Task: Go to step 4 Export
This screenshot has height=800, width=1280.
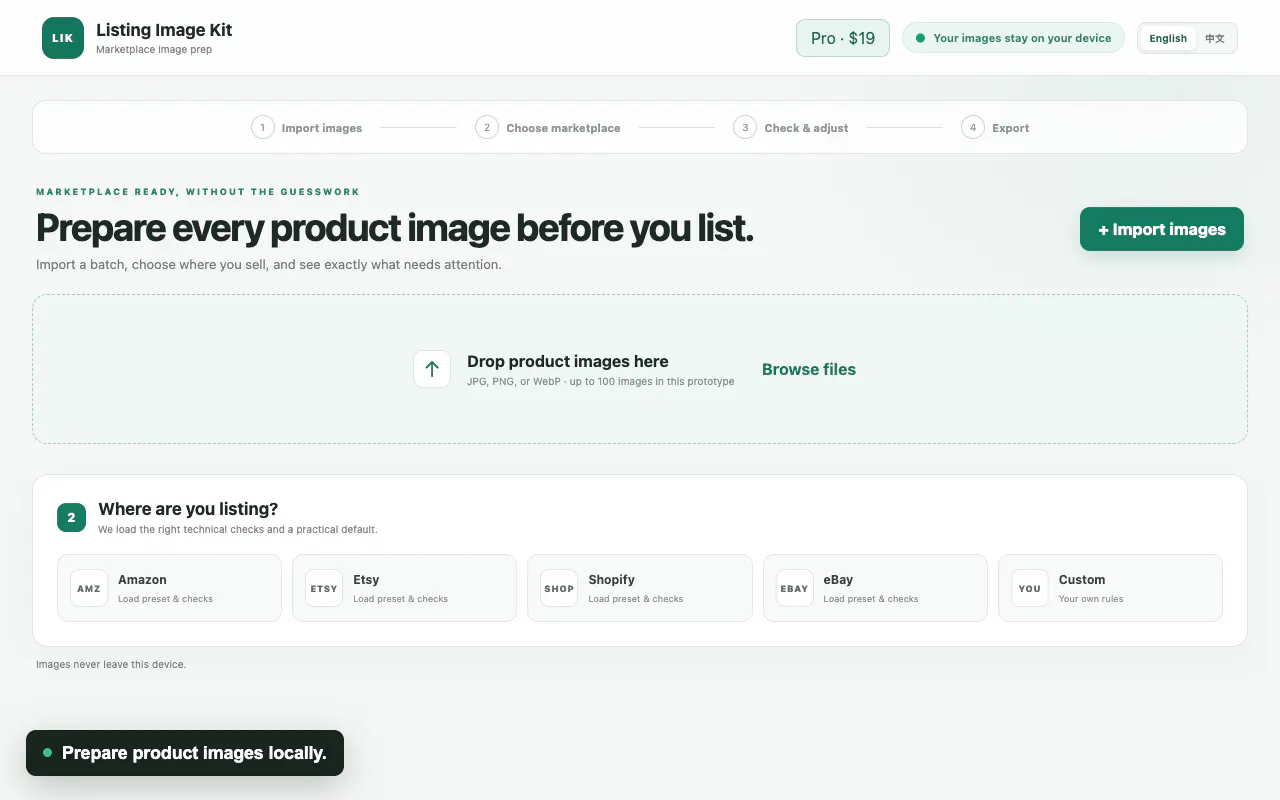Action: click(995, 128)
